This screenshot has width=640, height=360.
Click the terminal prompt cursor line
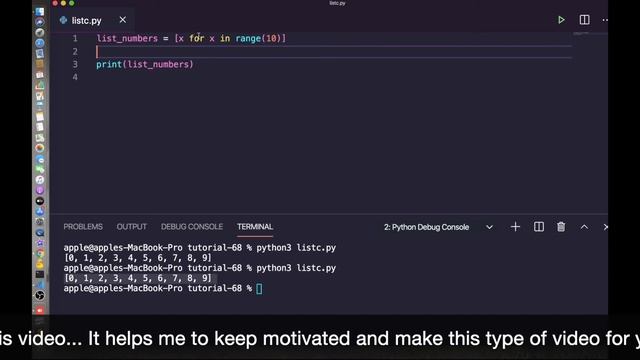[162, 289]
